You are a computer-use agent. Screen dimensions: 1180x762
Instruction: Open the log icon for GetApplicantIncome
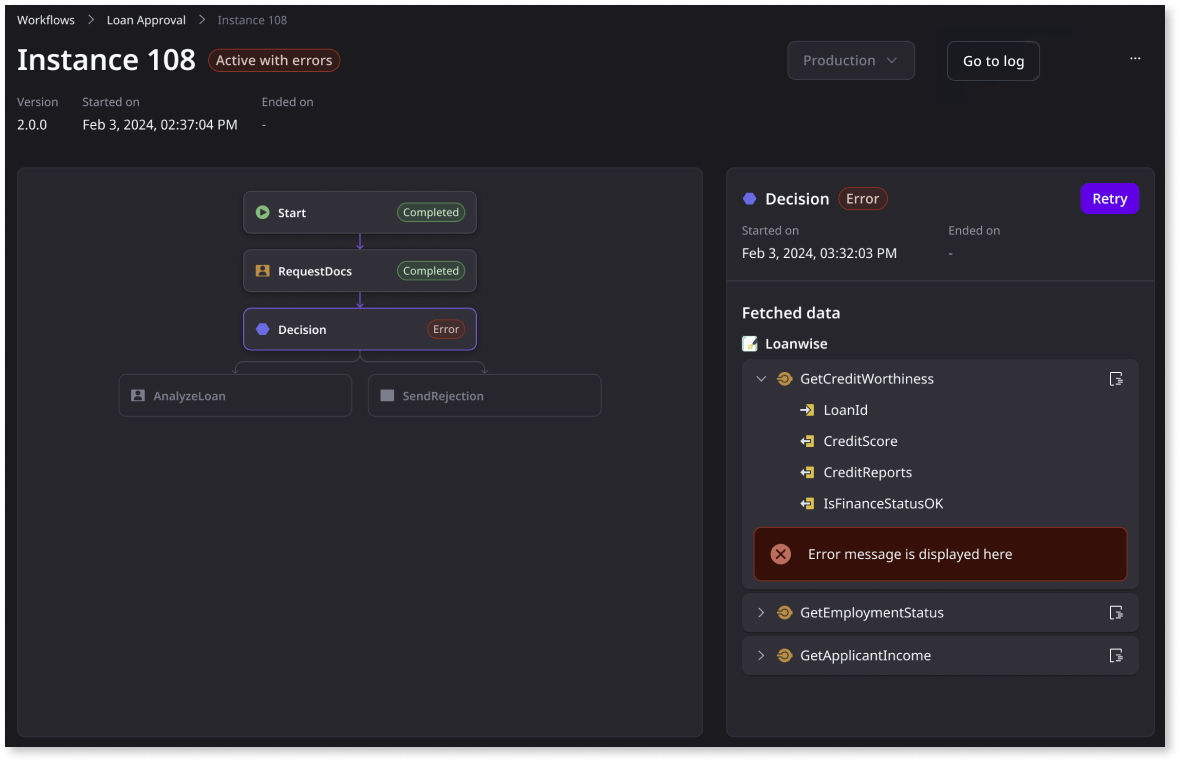point(1117,656)
